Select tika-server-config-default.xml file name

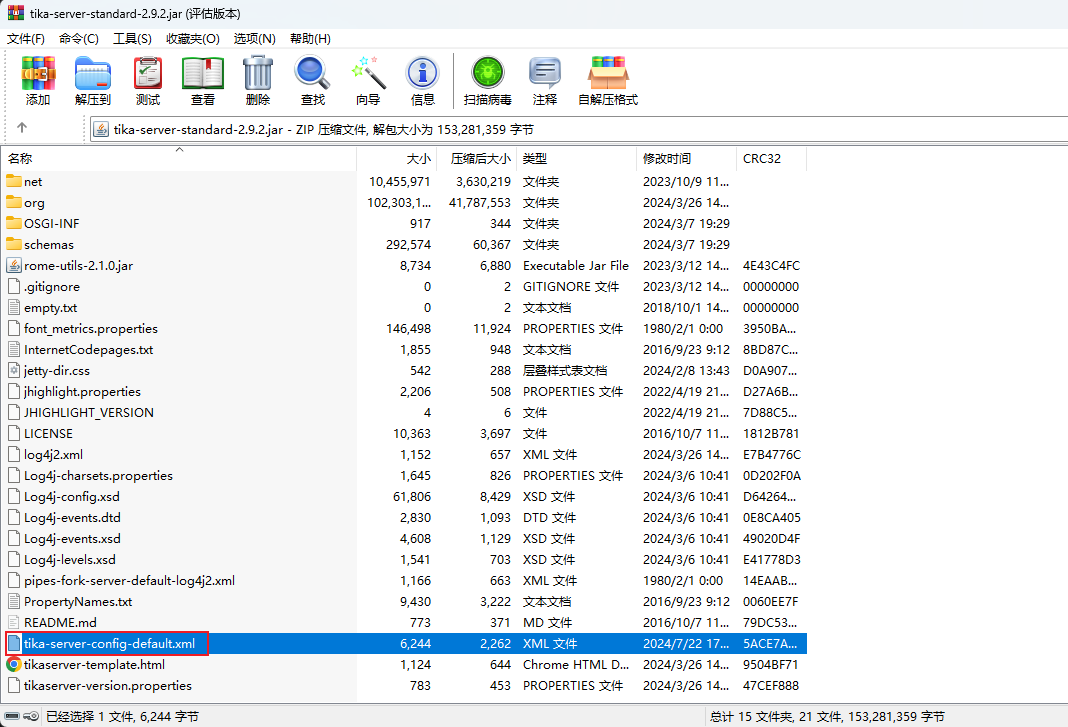pos(110,644)
